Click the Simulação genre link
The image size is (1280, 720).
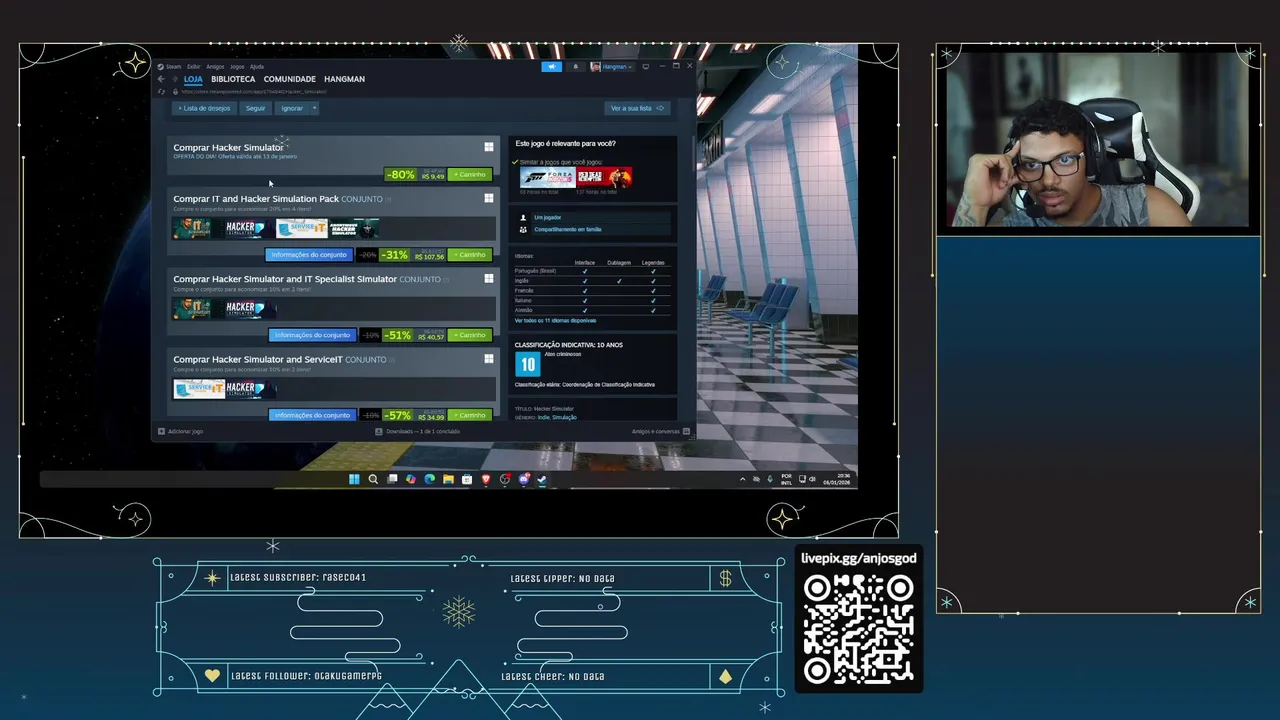(564, 417)
